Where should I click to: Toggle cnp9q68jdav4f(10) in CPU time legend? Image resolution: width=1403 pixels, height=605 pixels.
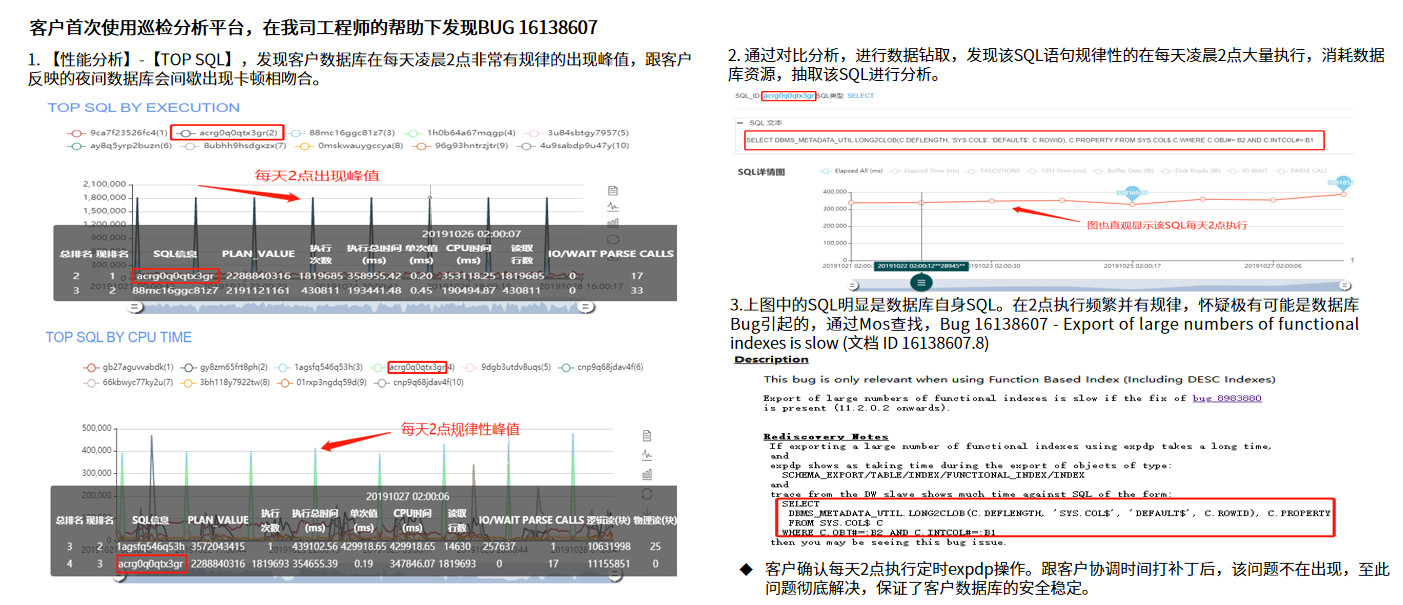(x=420, y=382)
